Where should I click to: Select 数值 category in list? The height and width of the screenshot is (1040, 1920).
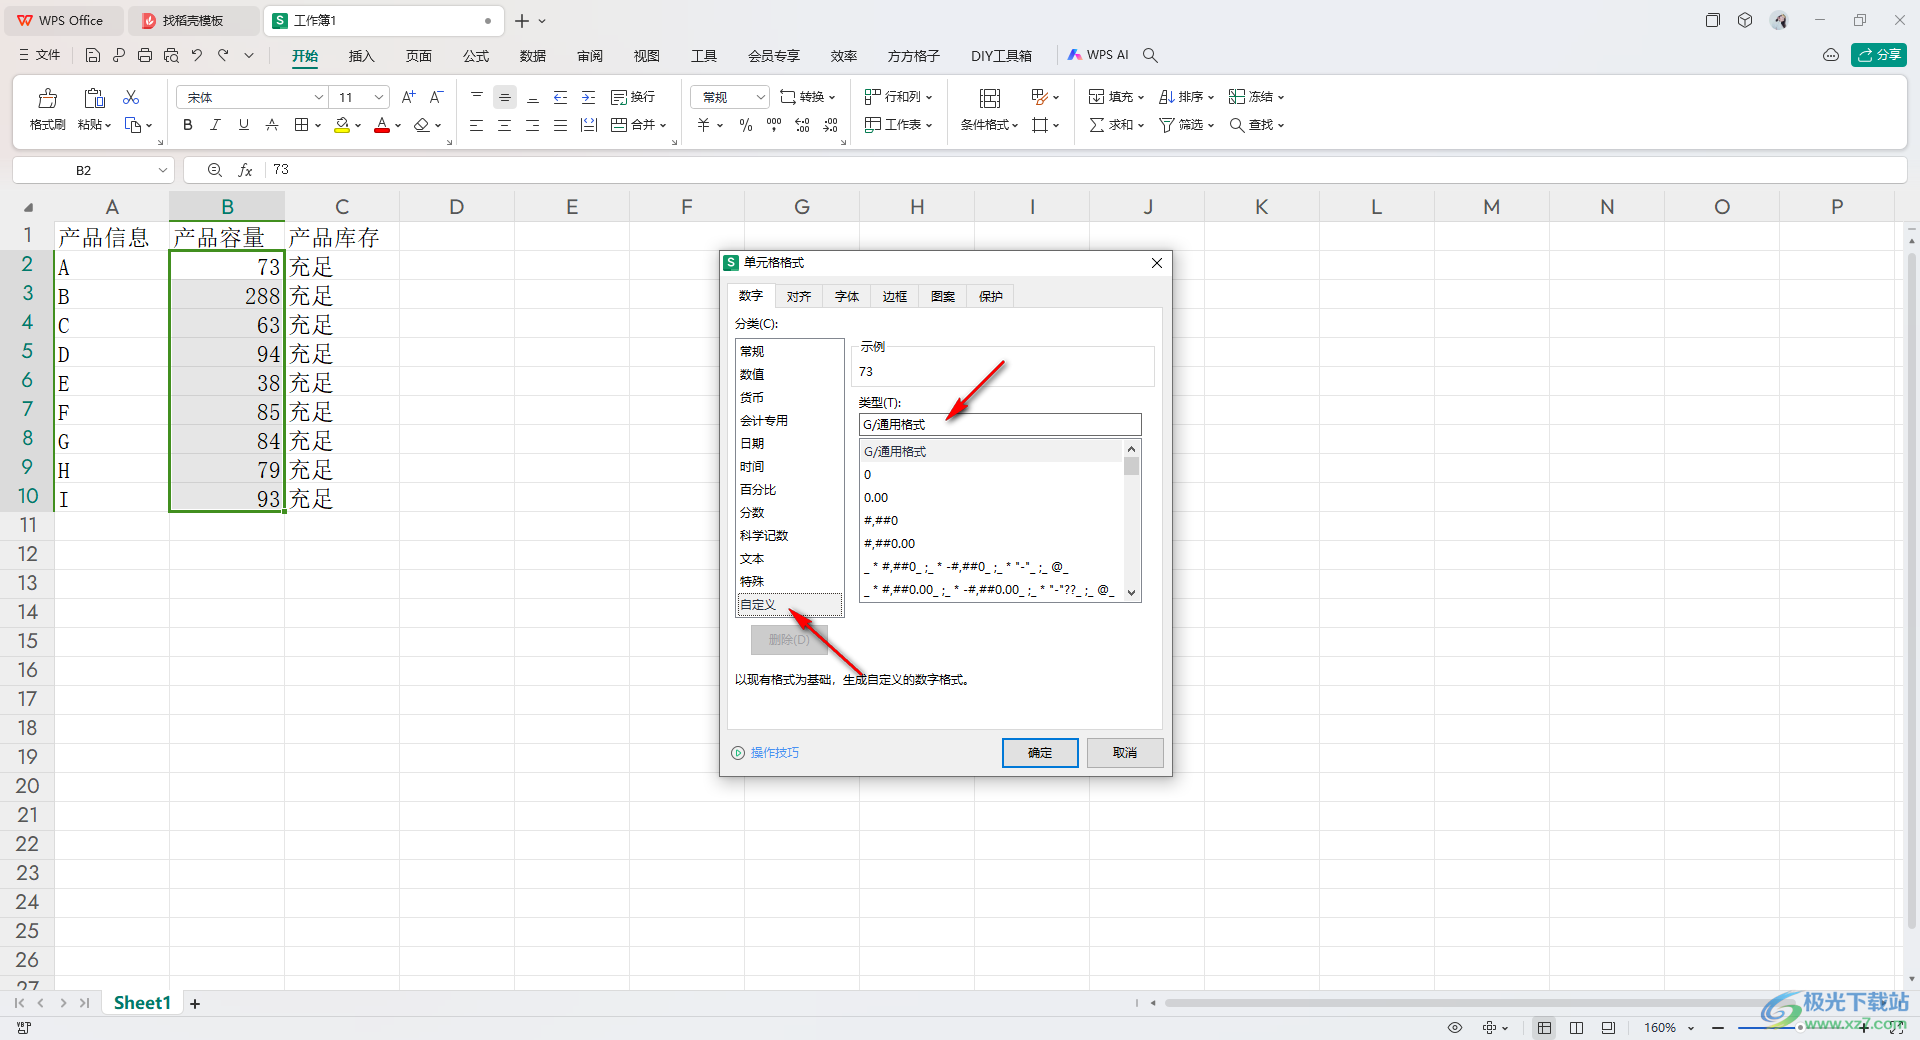[789, 374]
